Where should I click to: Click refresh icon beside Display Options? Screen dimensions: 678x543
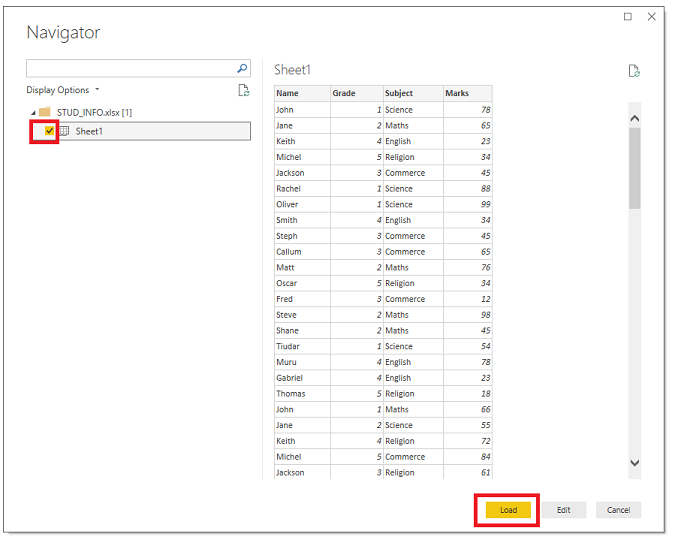point(244,90)
